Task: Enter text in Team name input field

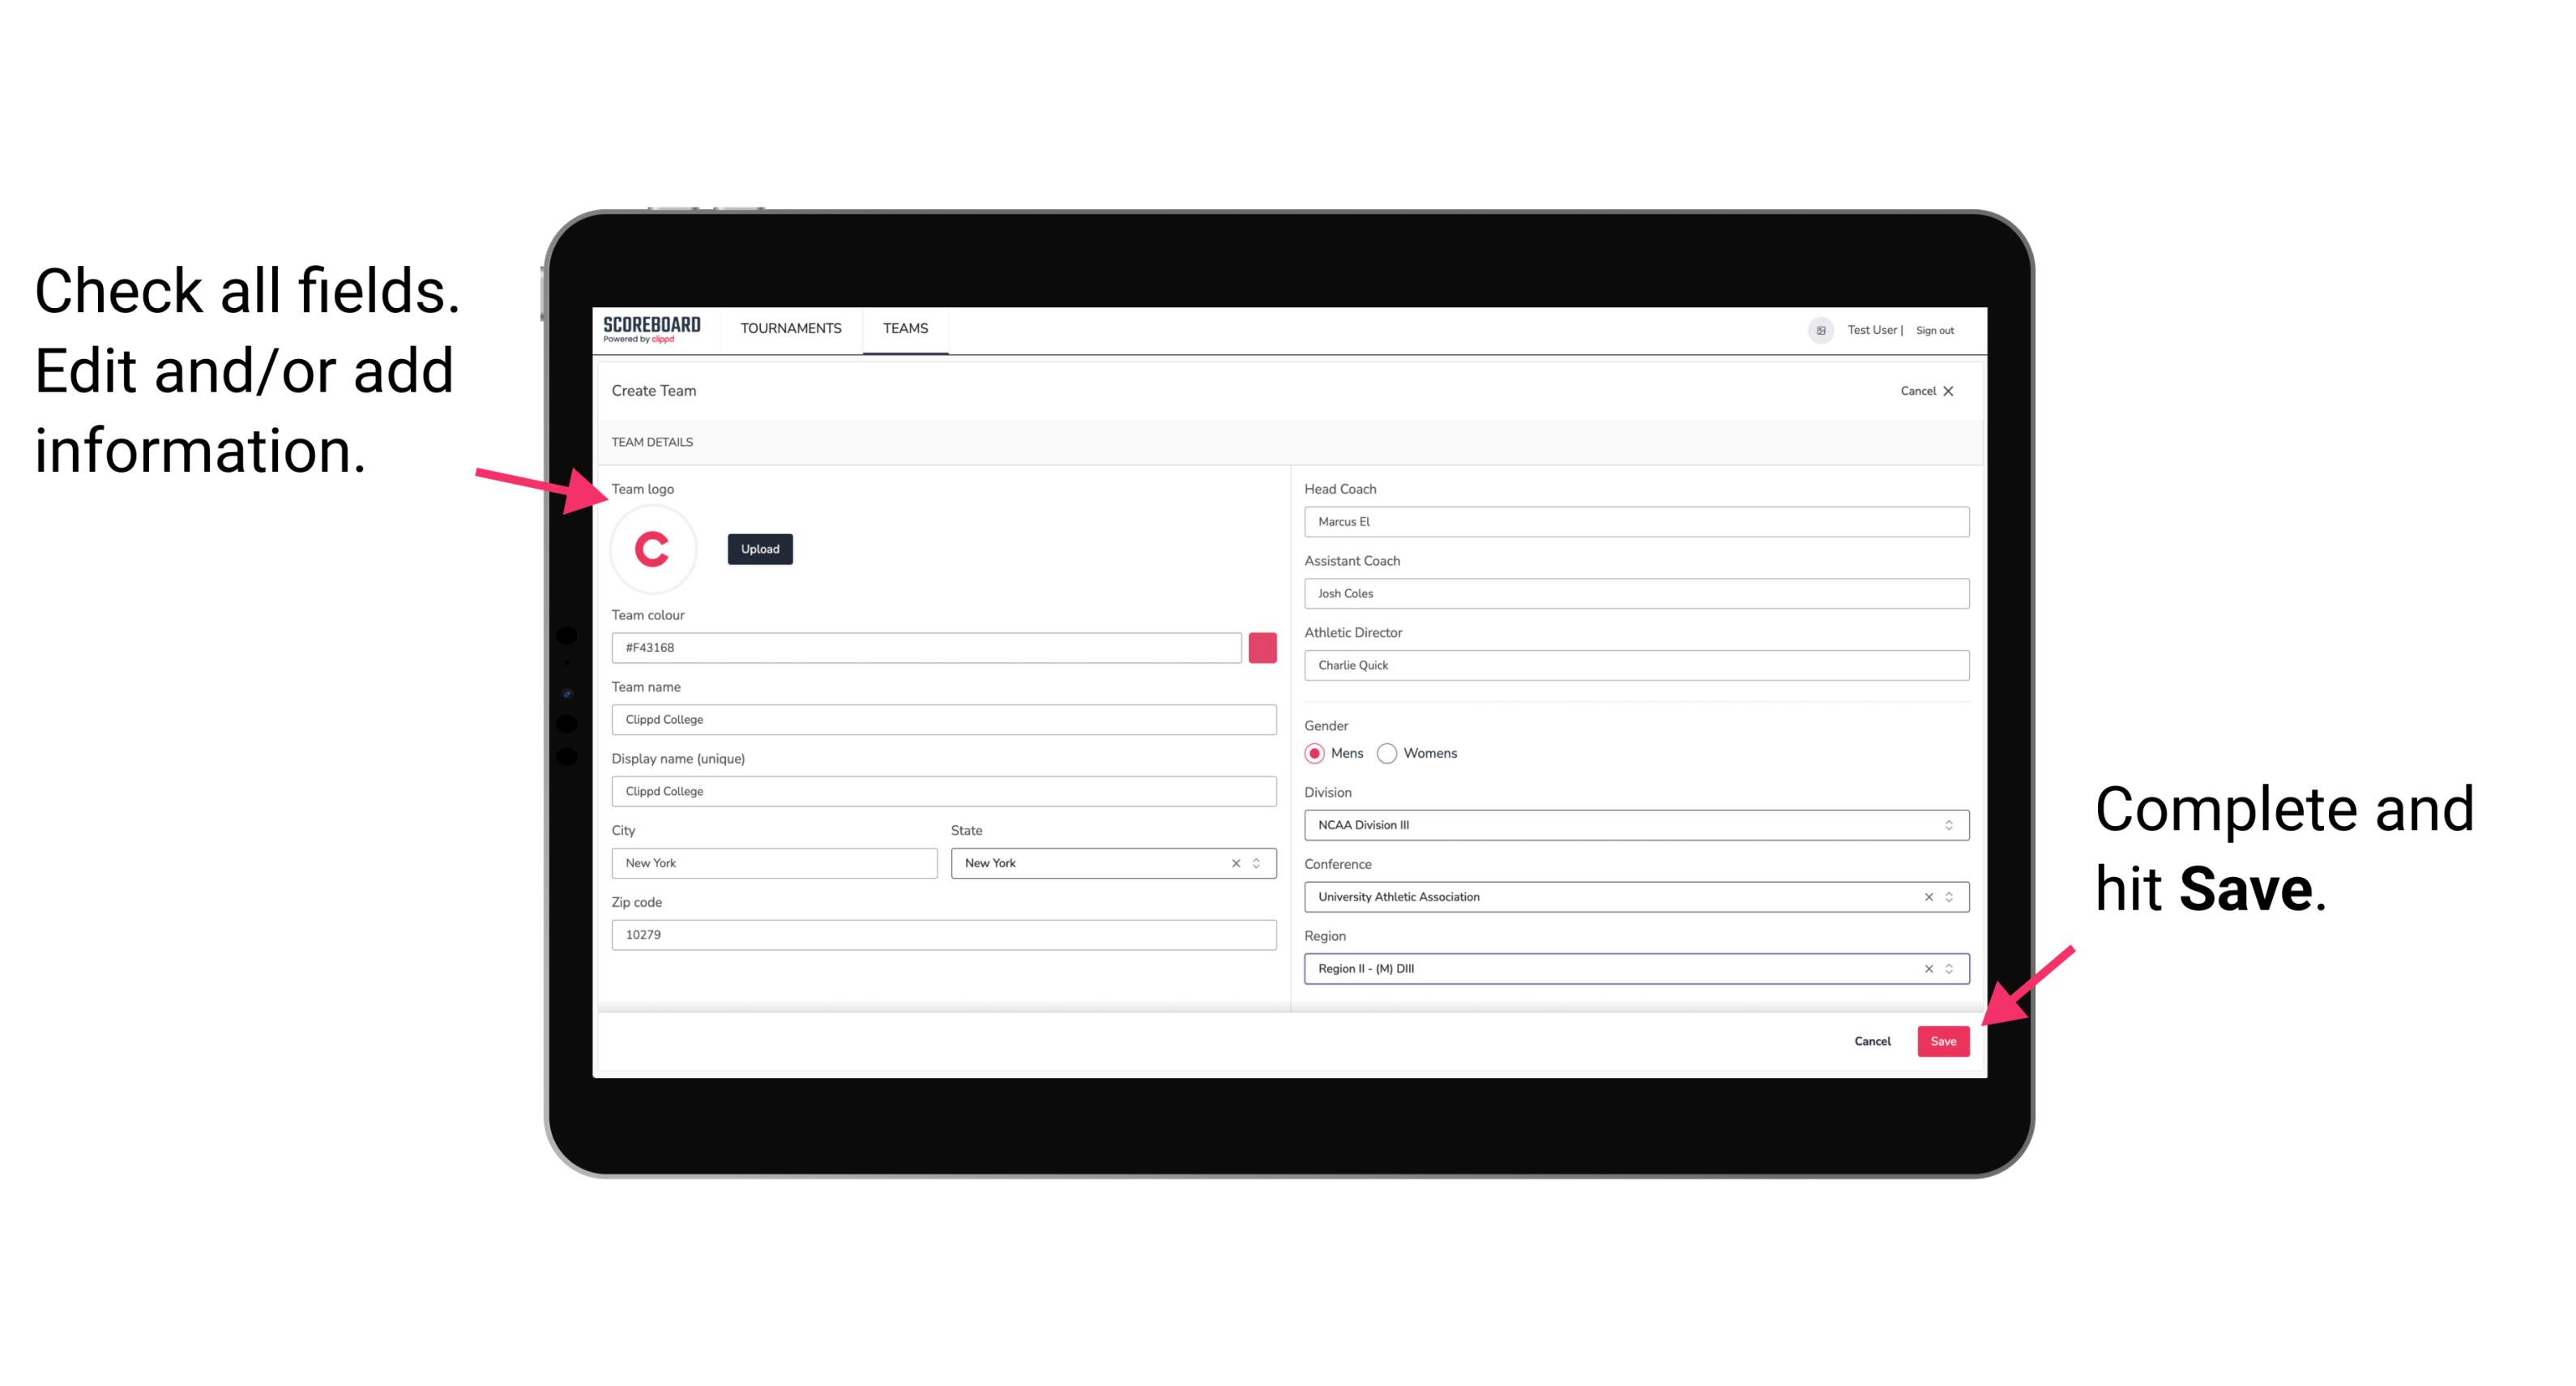Action: point(943,719)
